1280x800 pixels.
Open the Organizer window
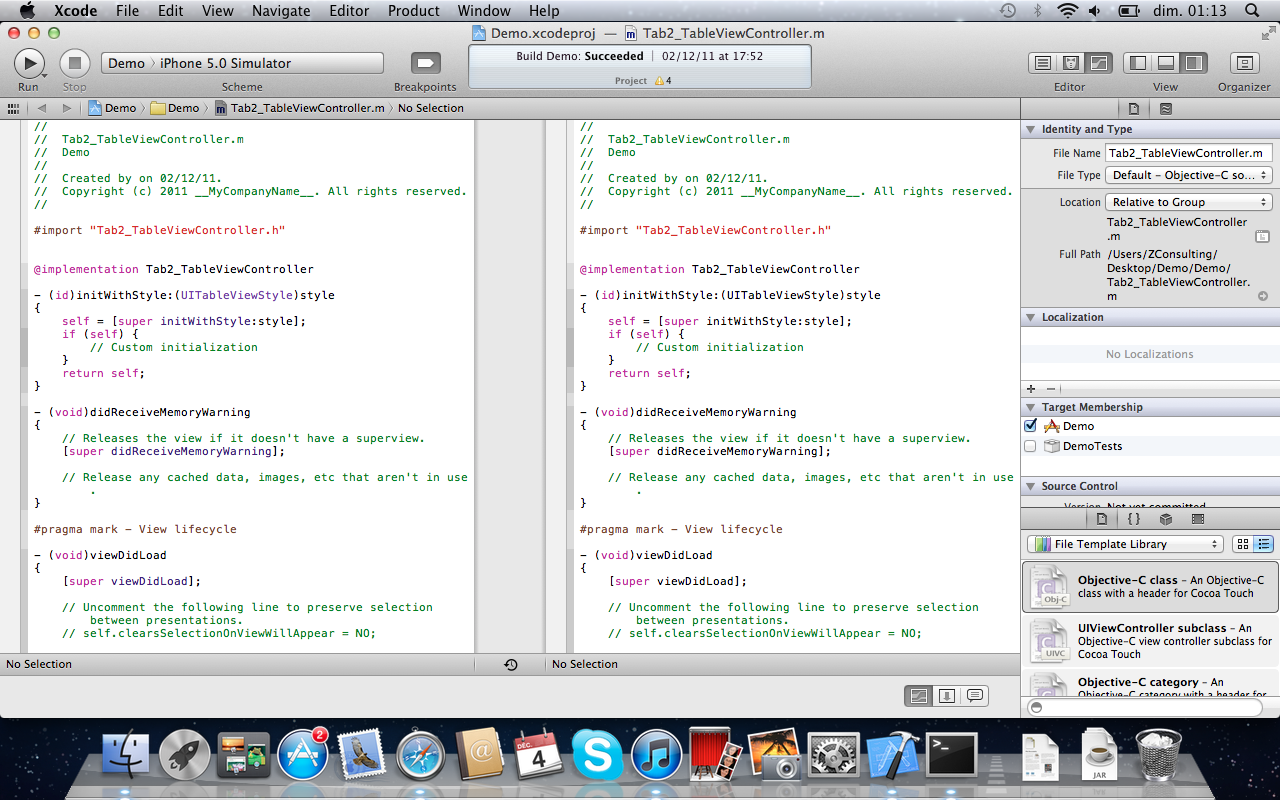pyautogui.click(x=1244, y=63)
